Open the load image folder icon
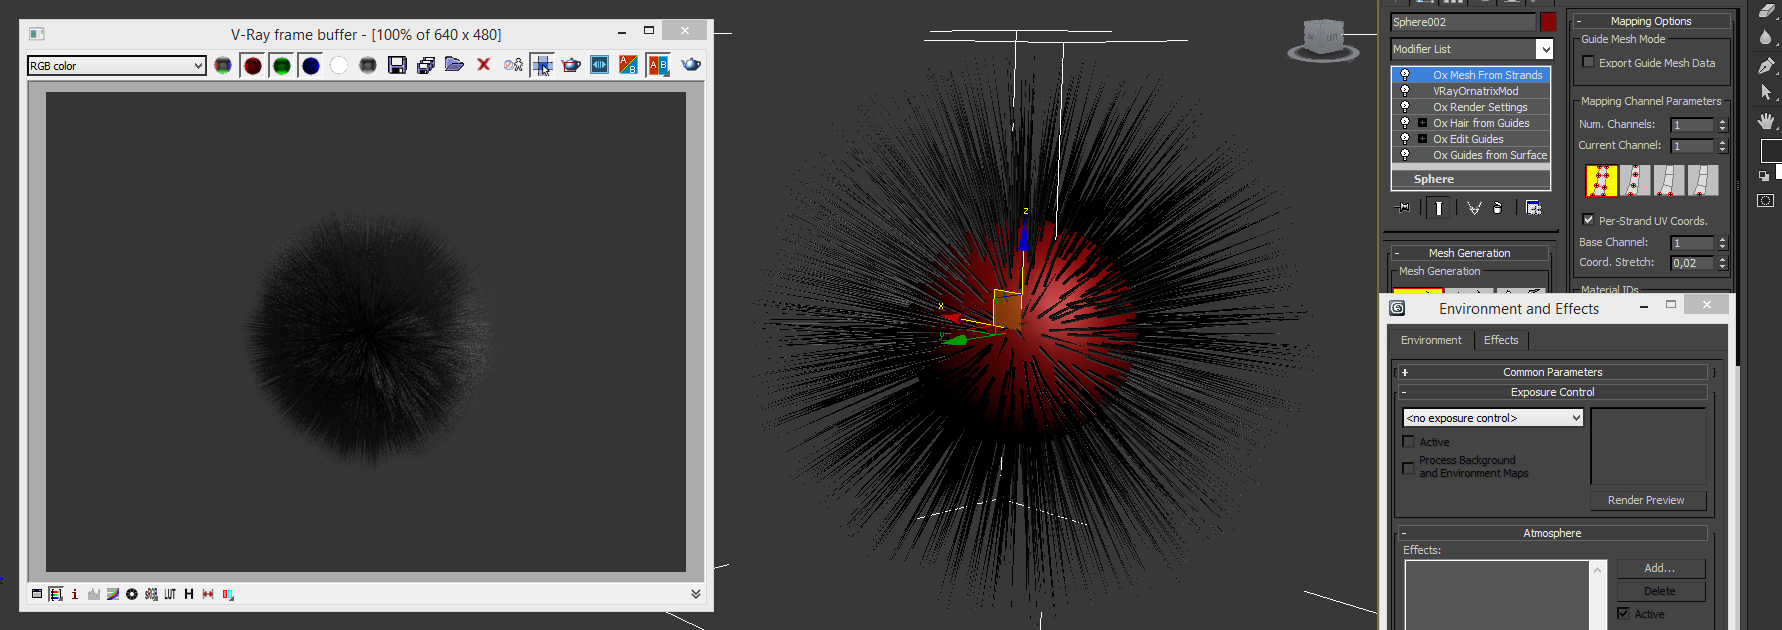 [454, 65]
